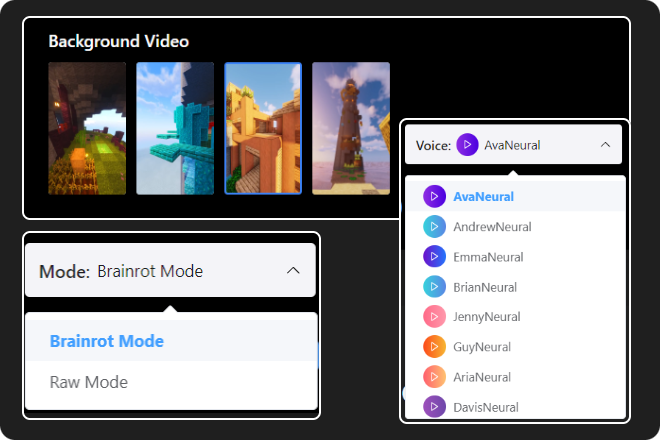
Task: Play the BrianNeural voice preview
Action: [434, 287]
